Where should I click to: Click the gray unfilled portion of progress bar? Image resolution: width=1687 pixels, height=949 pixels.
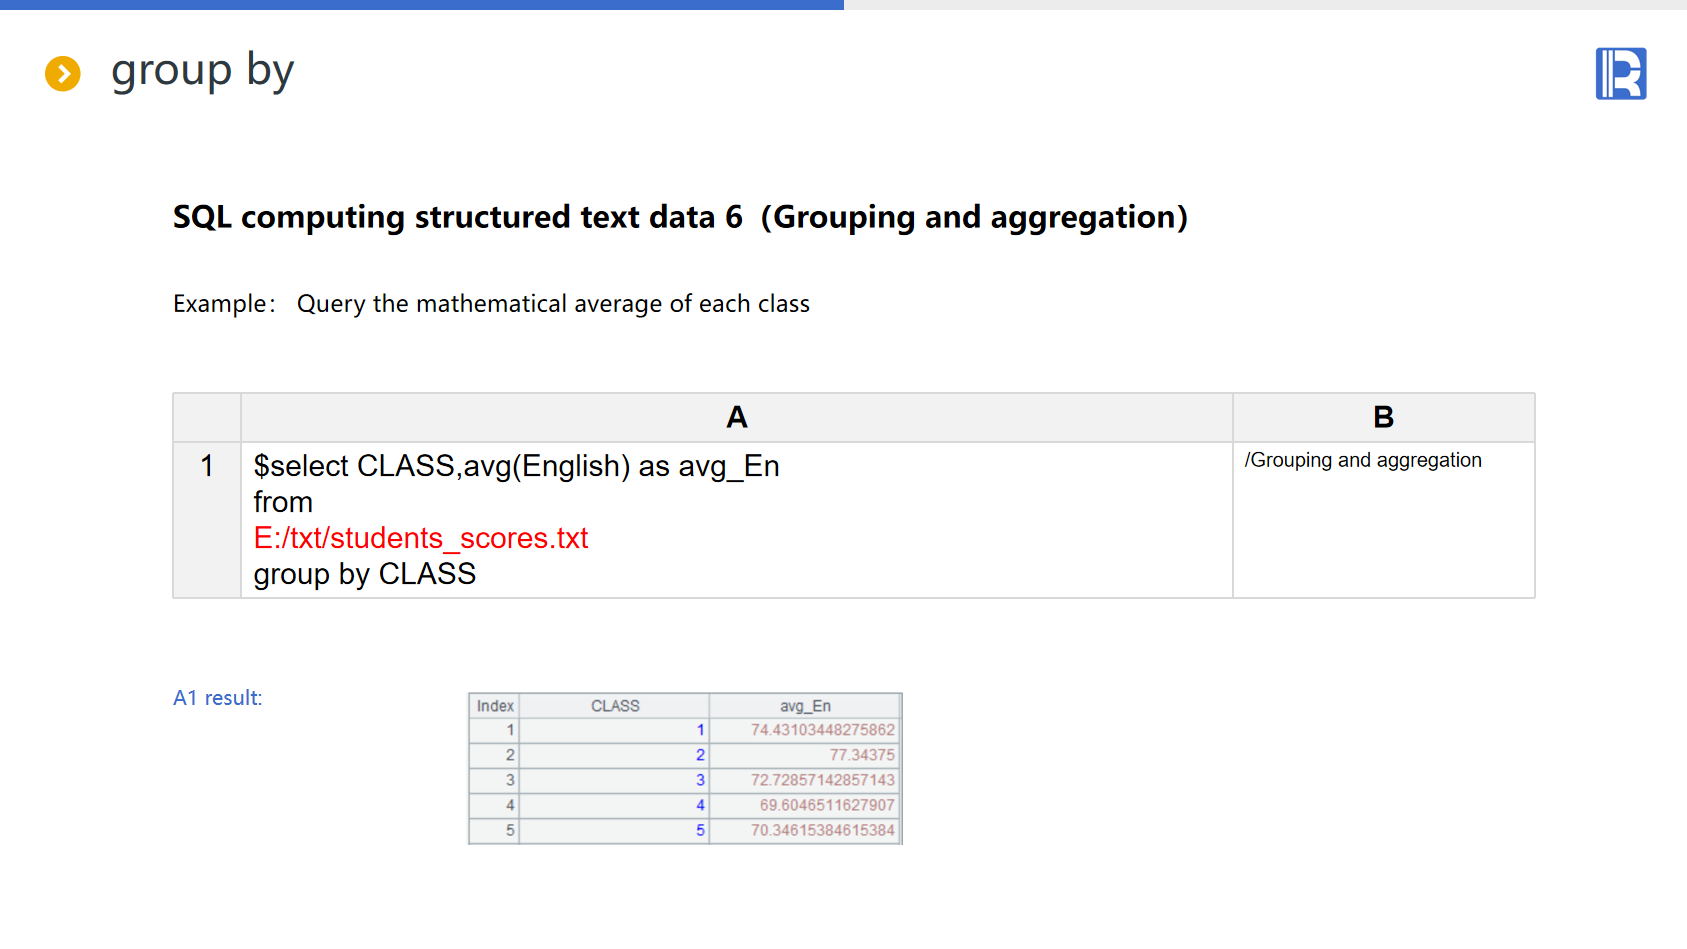pos(1260,5)
